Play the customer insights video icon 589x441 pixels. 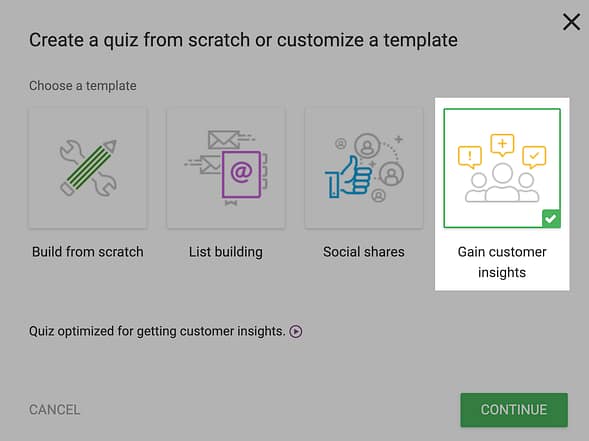tap(296, 331)
